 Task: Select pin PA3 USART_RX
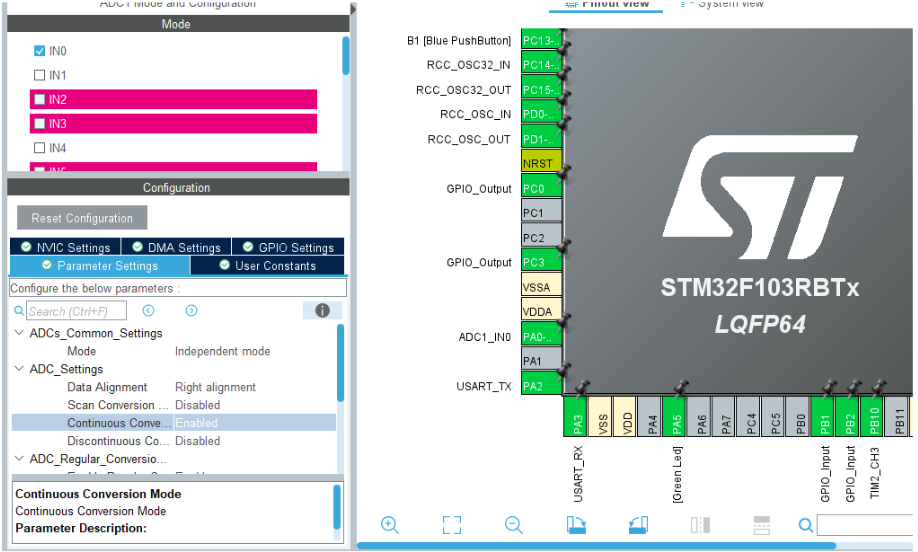click(575, 417)
